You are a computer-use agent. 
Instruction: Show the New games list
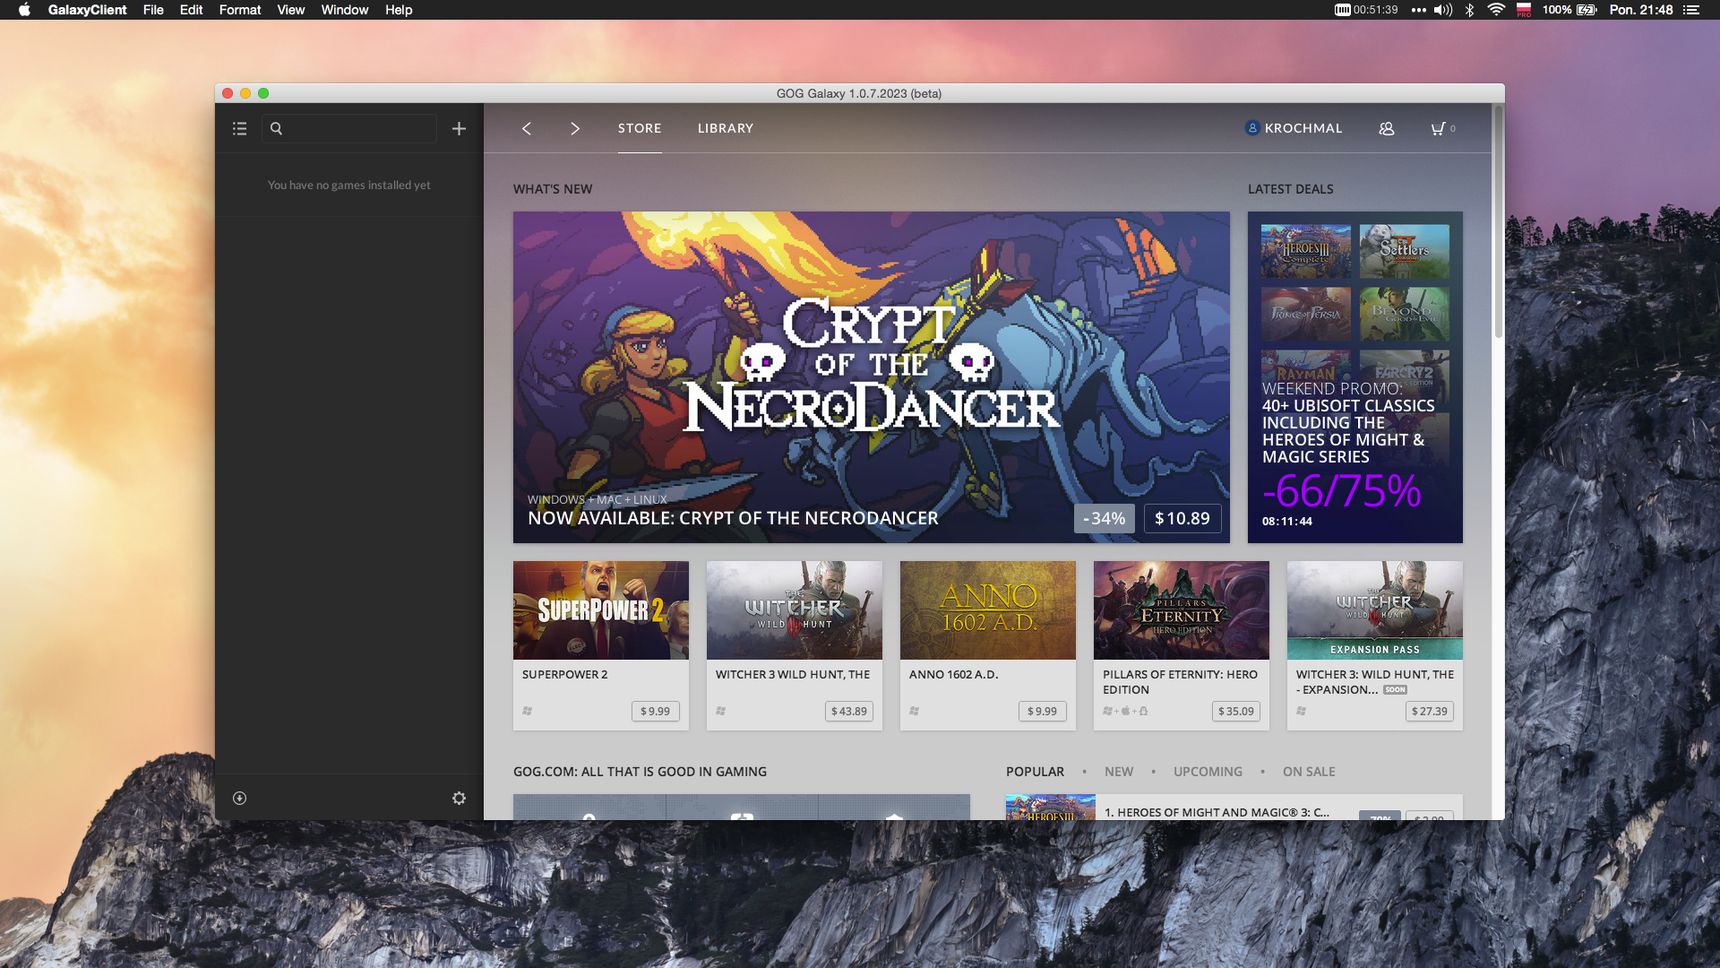click(1119, 772)
